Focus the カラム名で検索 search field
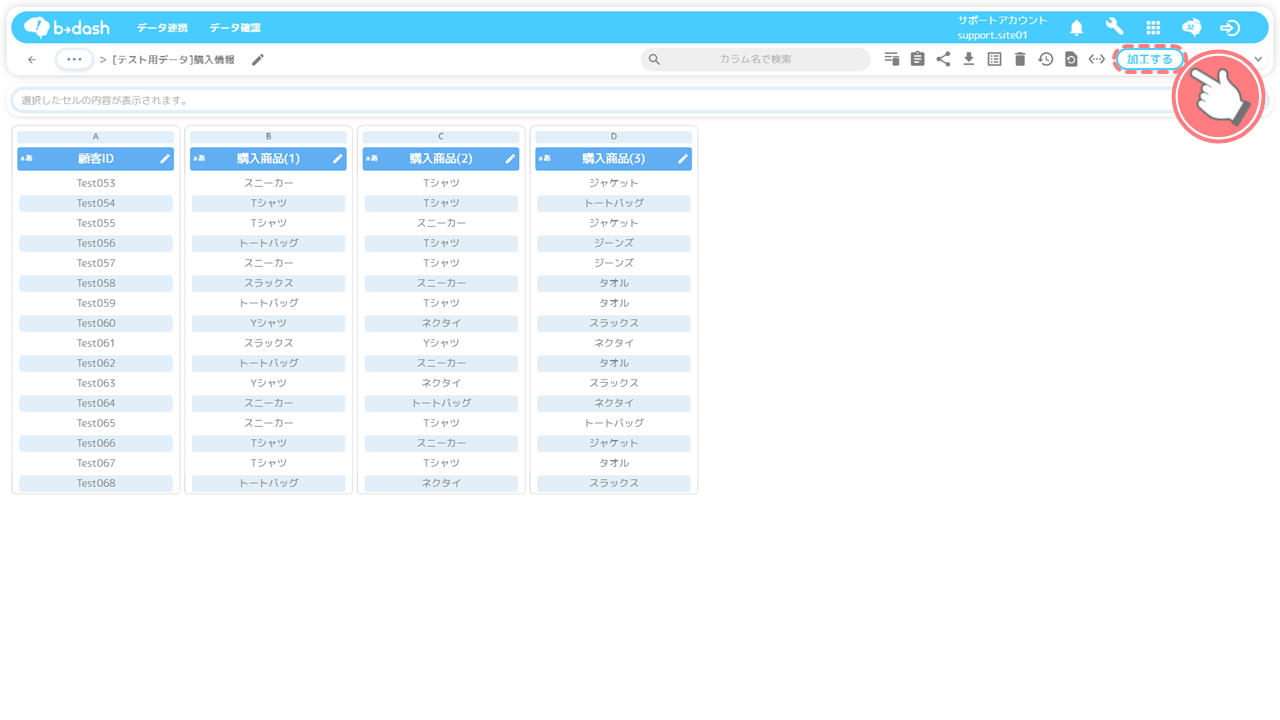This screenshot has height=720, width=1280. [756, 59]
